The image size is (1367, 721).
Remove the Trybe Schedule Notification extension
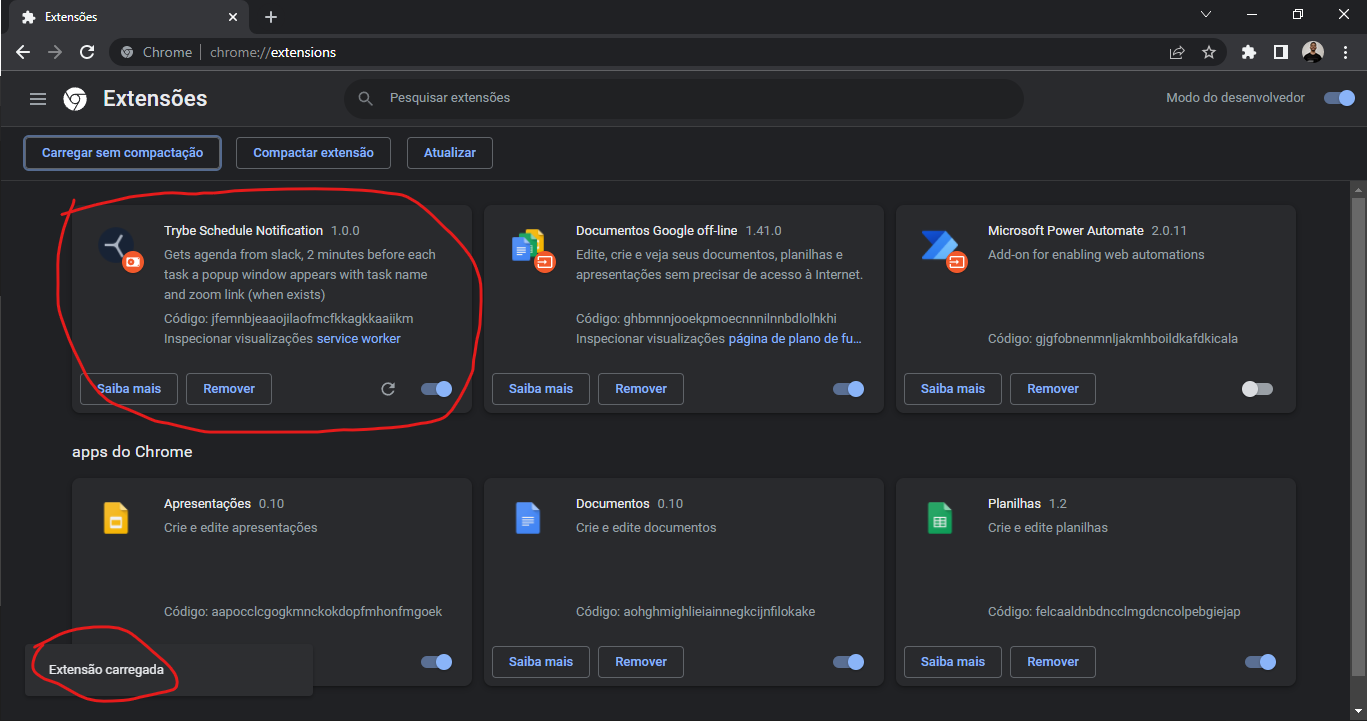pyautogui.click(x=229, y=389)
